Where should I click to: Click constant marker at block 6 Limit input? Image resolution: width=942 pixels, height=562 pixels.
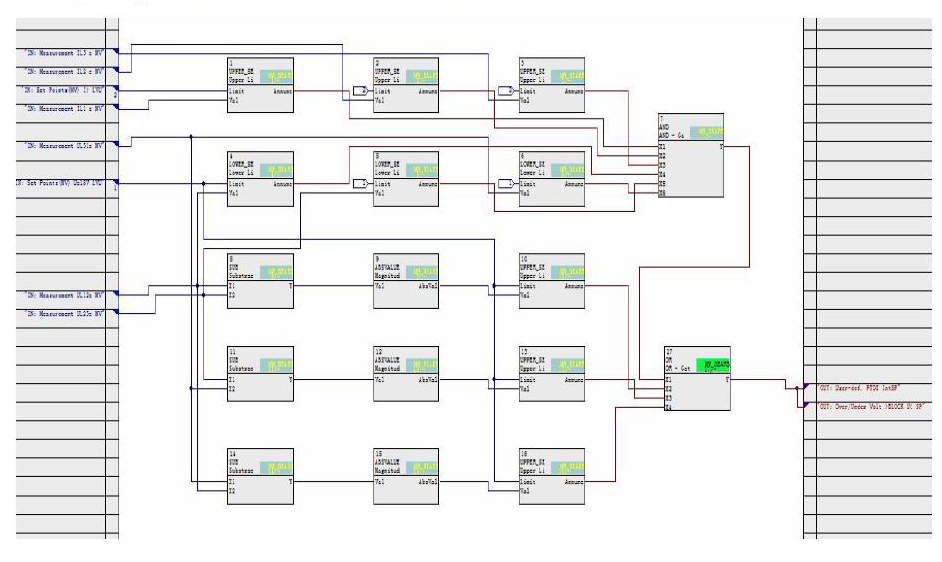coord(506,183)
